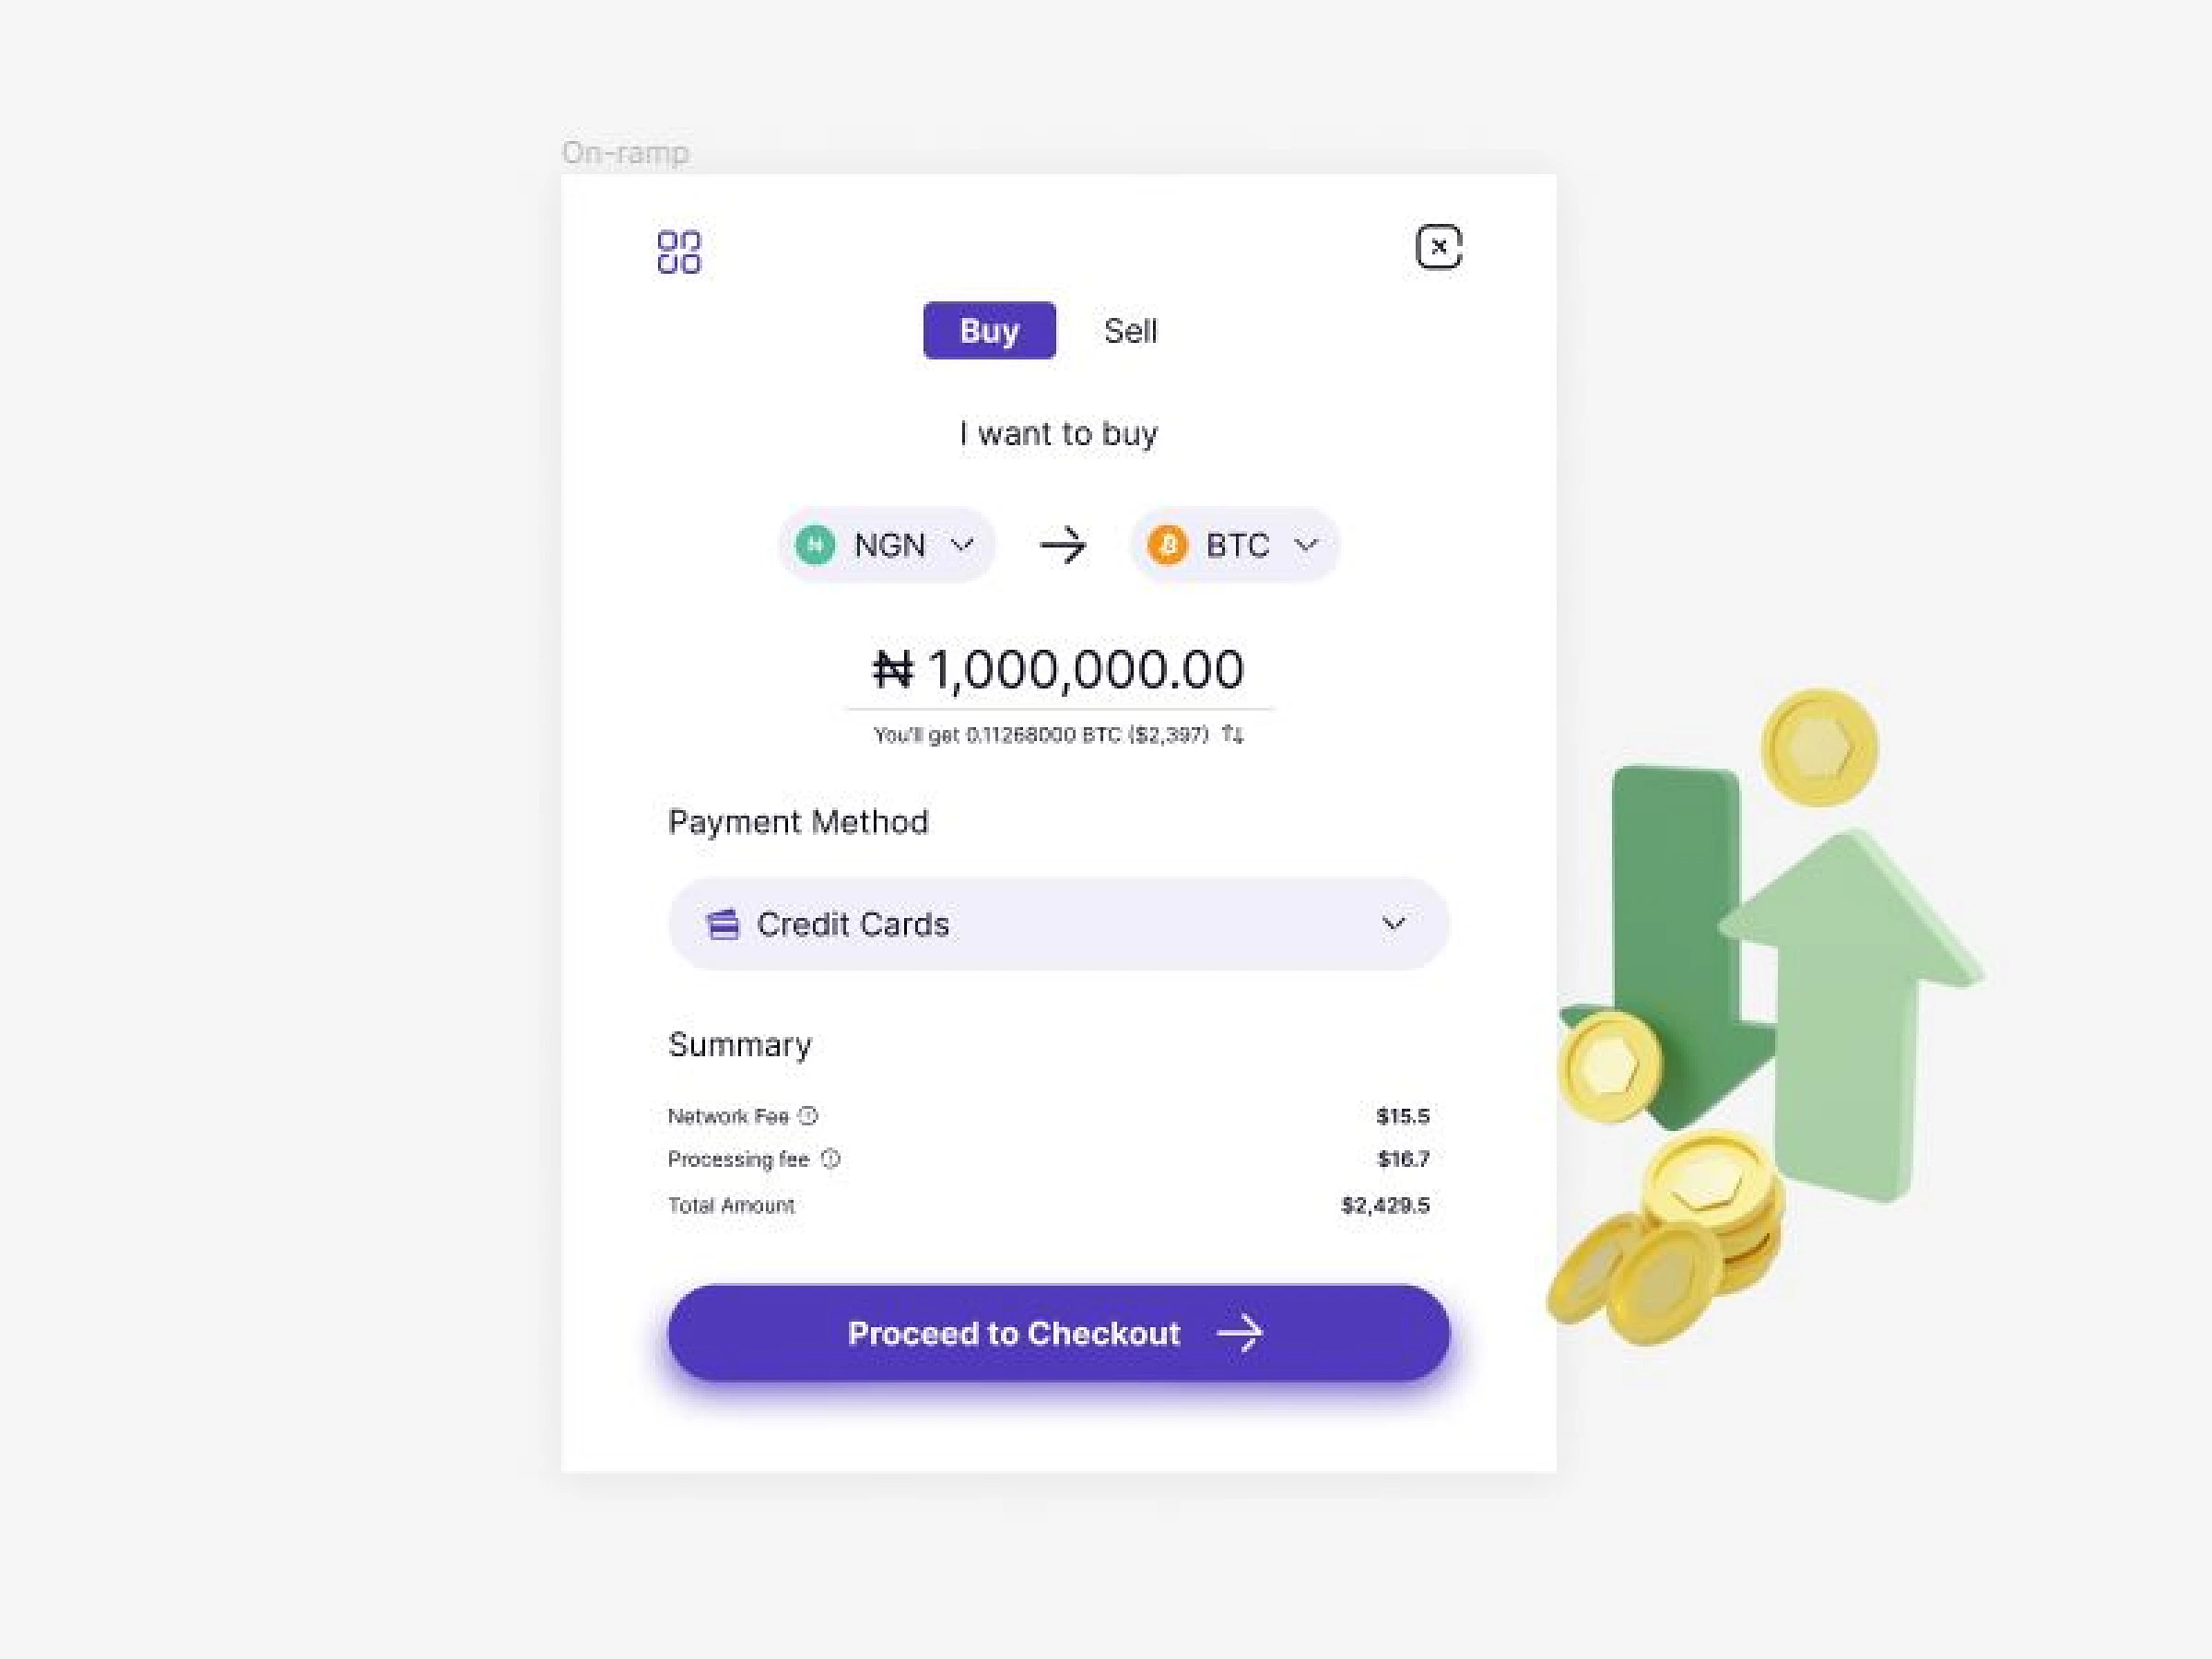Switch to the Buy tab
This screenshot has height=1659, width=2212.
pos(989,330)
